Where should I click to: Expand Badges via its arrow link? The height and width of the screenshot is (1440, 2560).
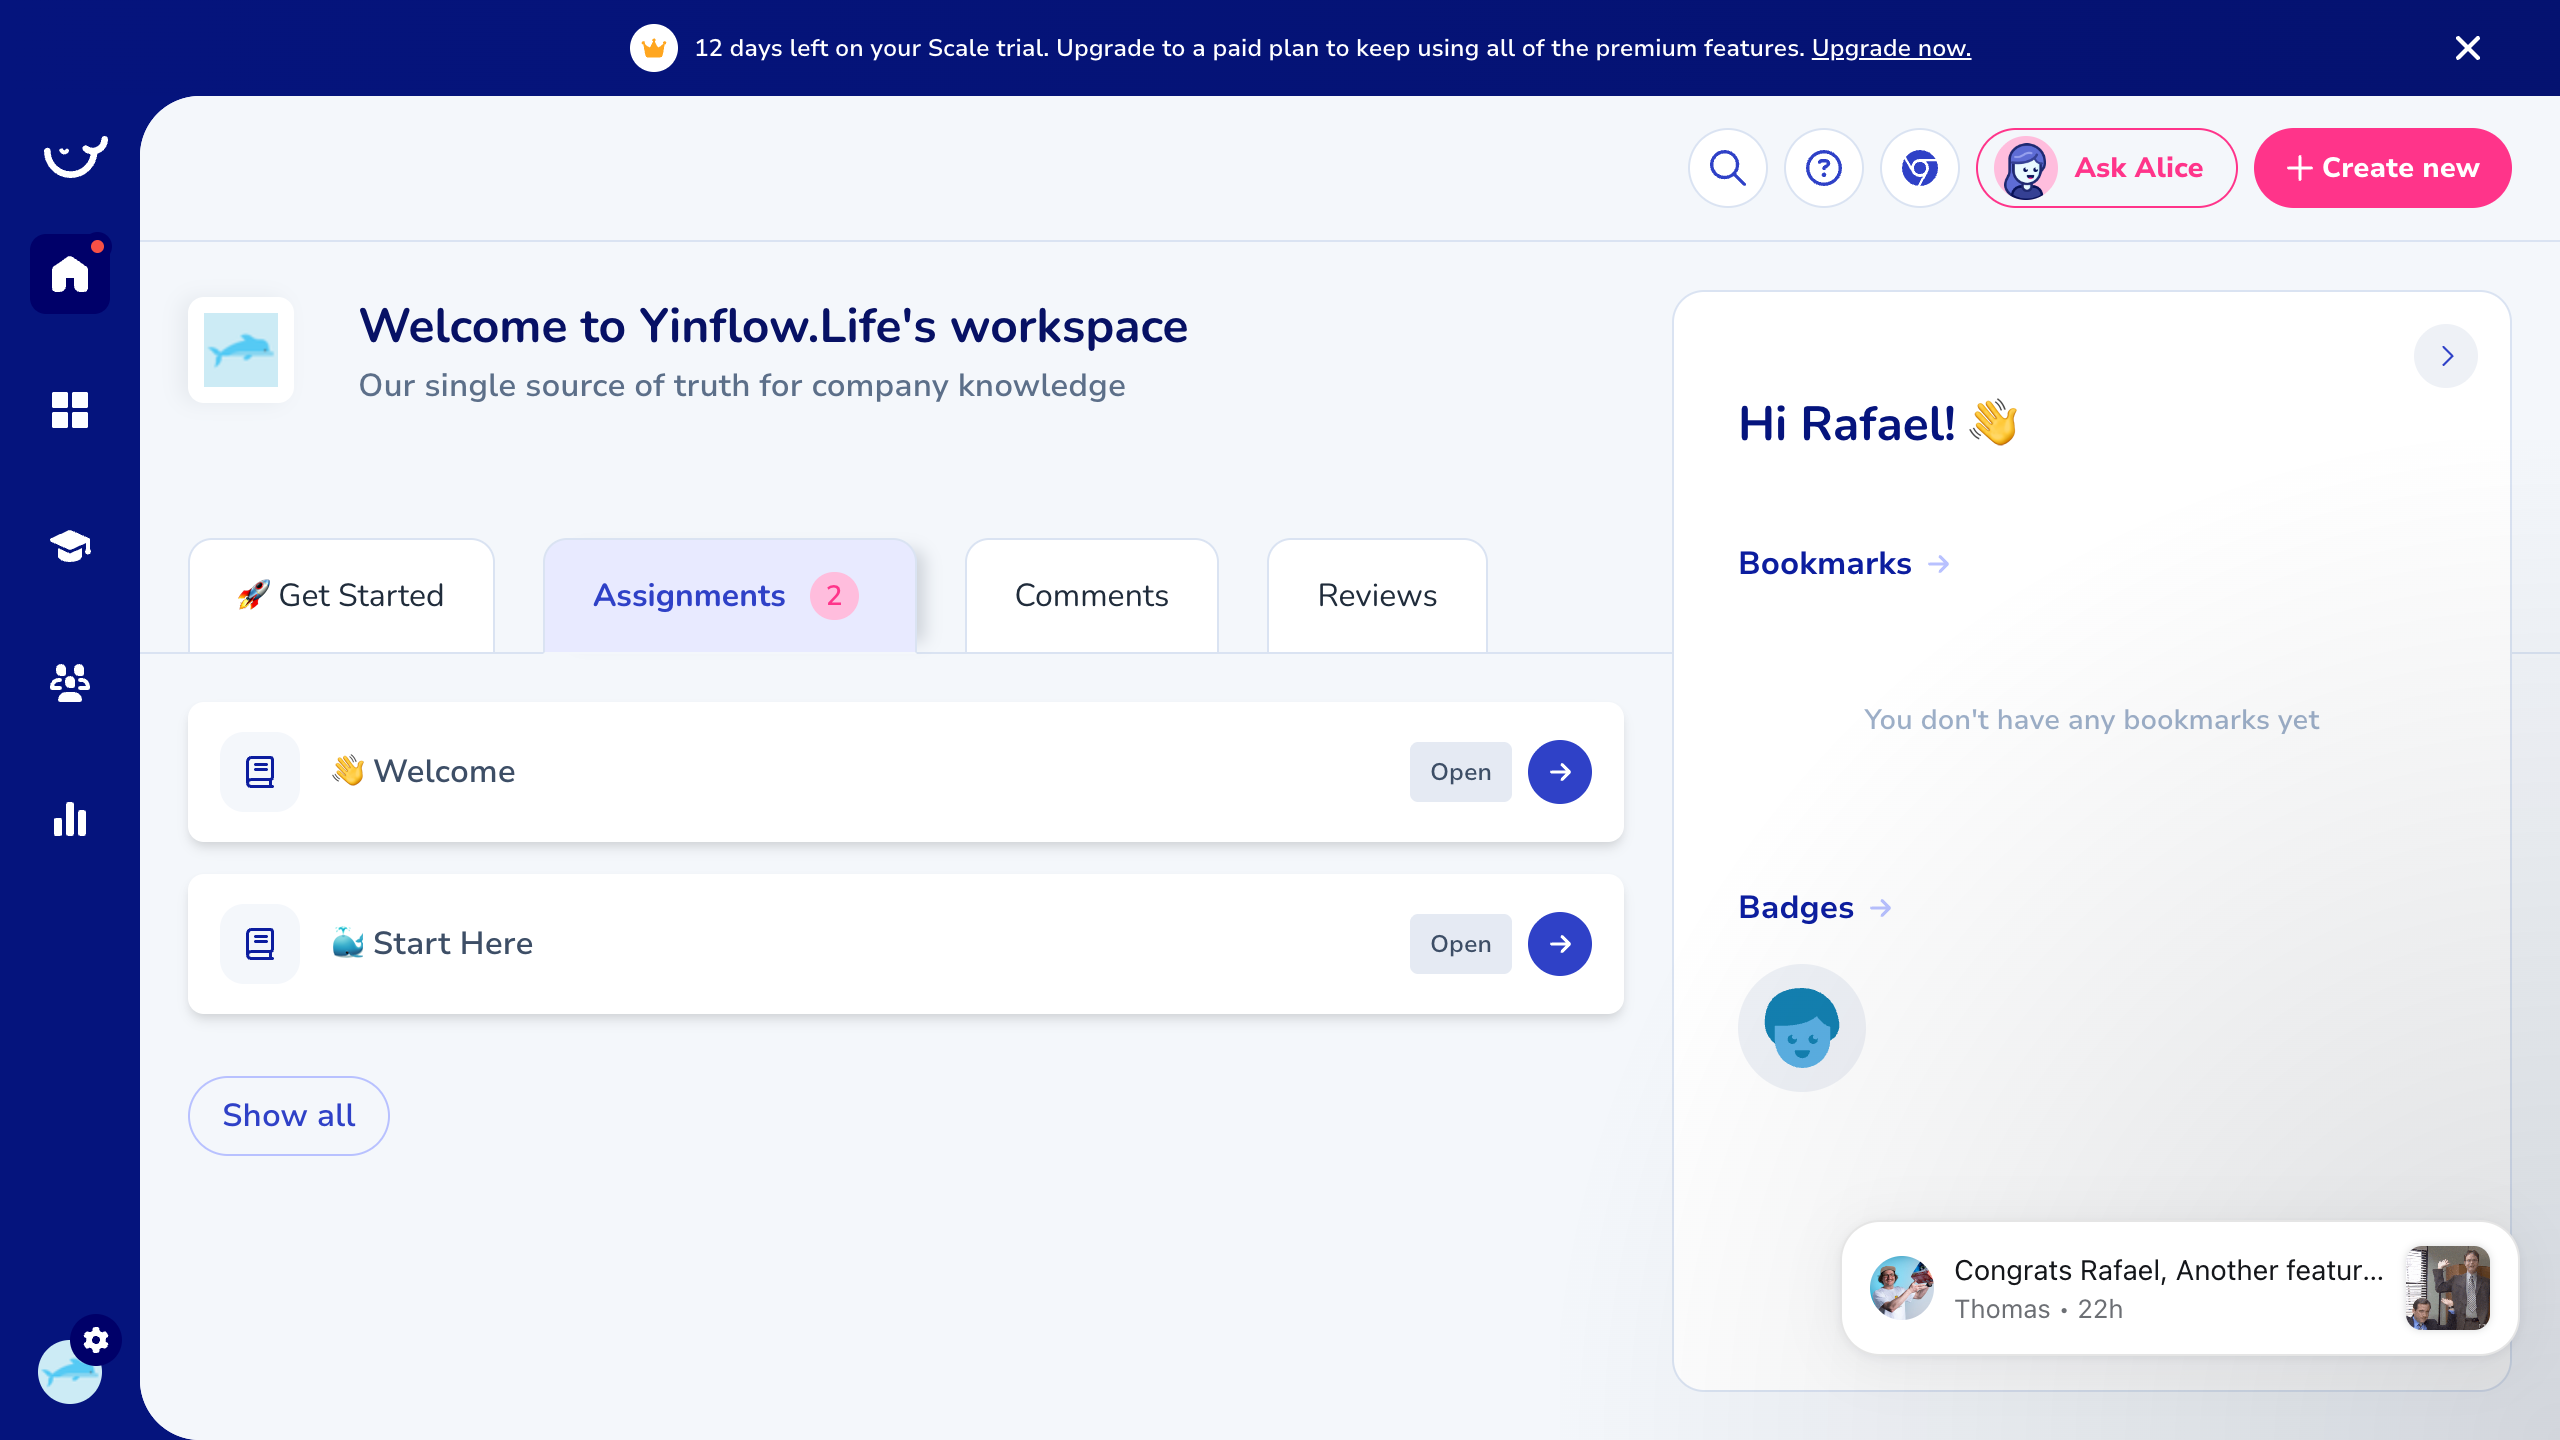click(1880, 908)
